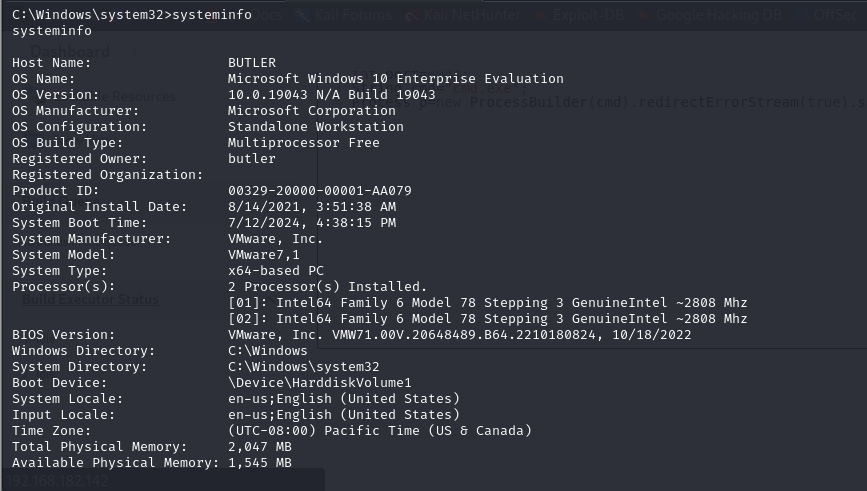
Task: Click the Time Zone value
Action: click(x=379, y=431)
